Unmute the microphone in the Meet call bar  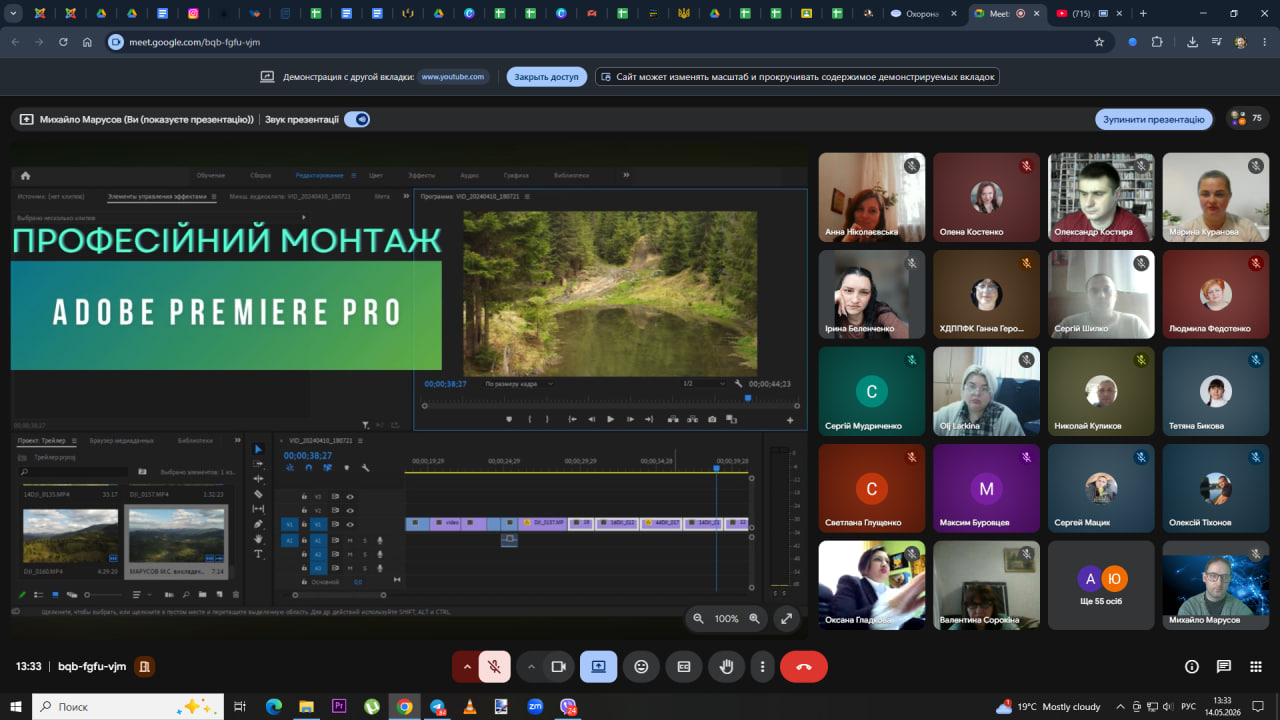point(494,666)
